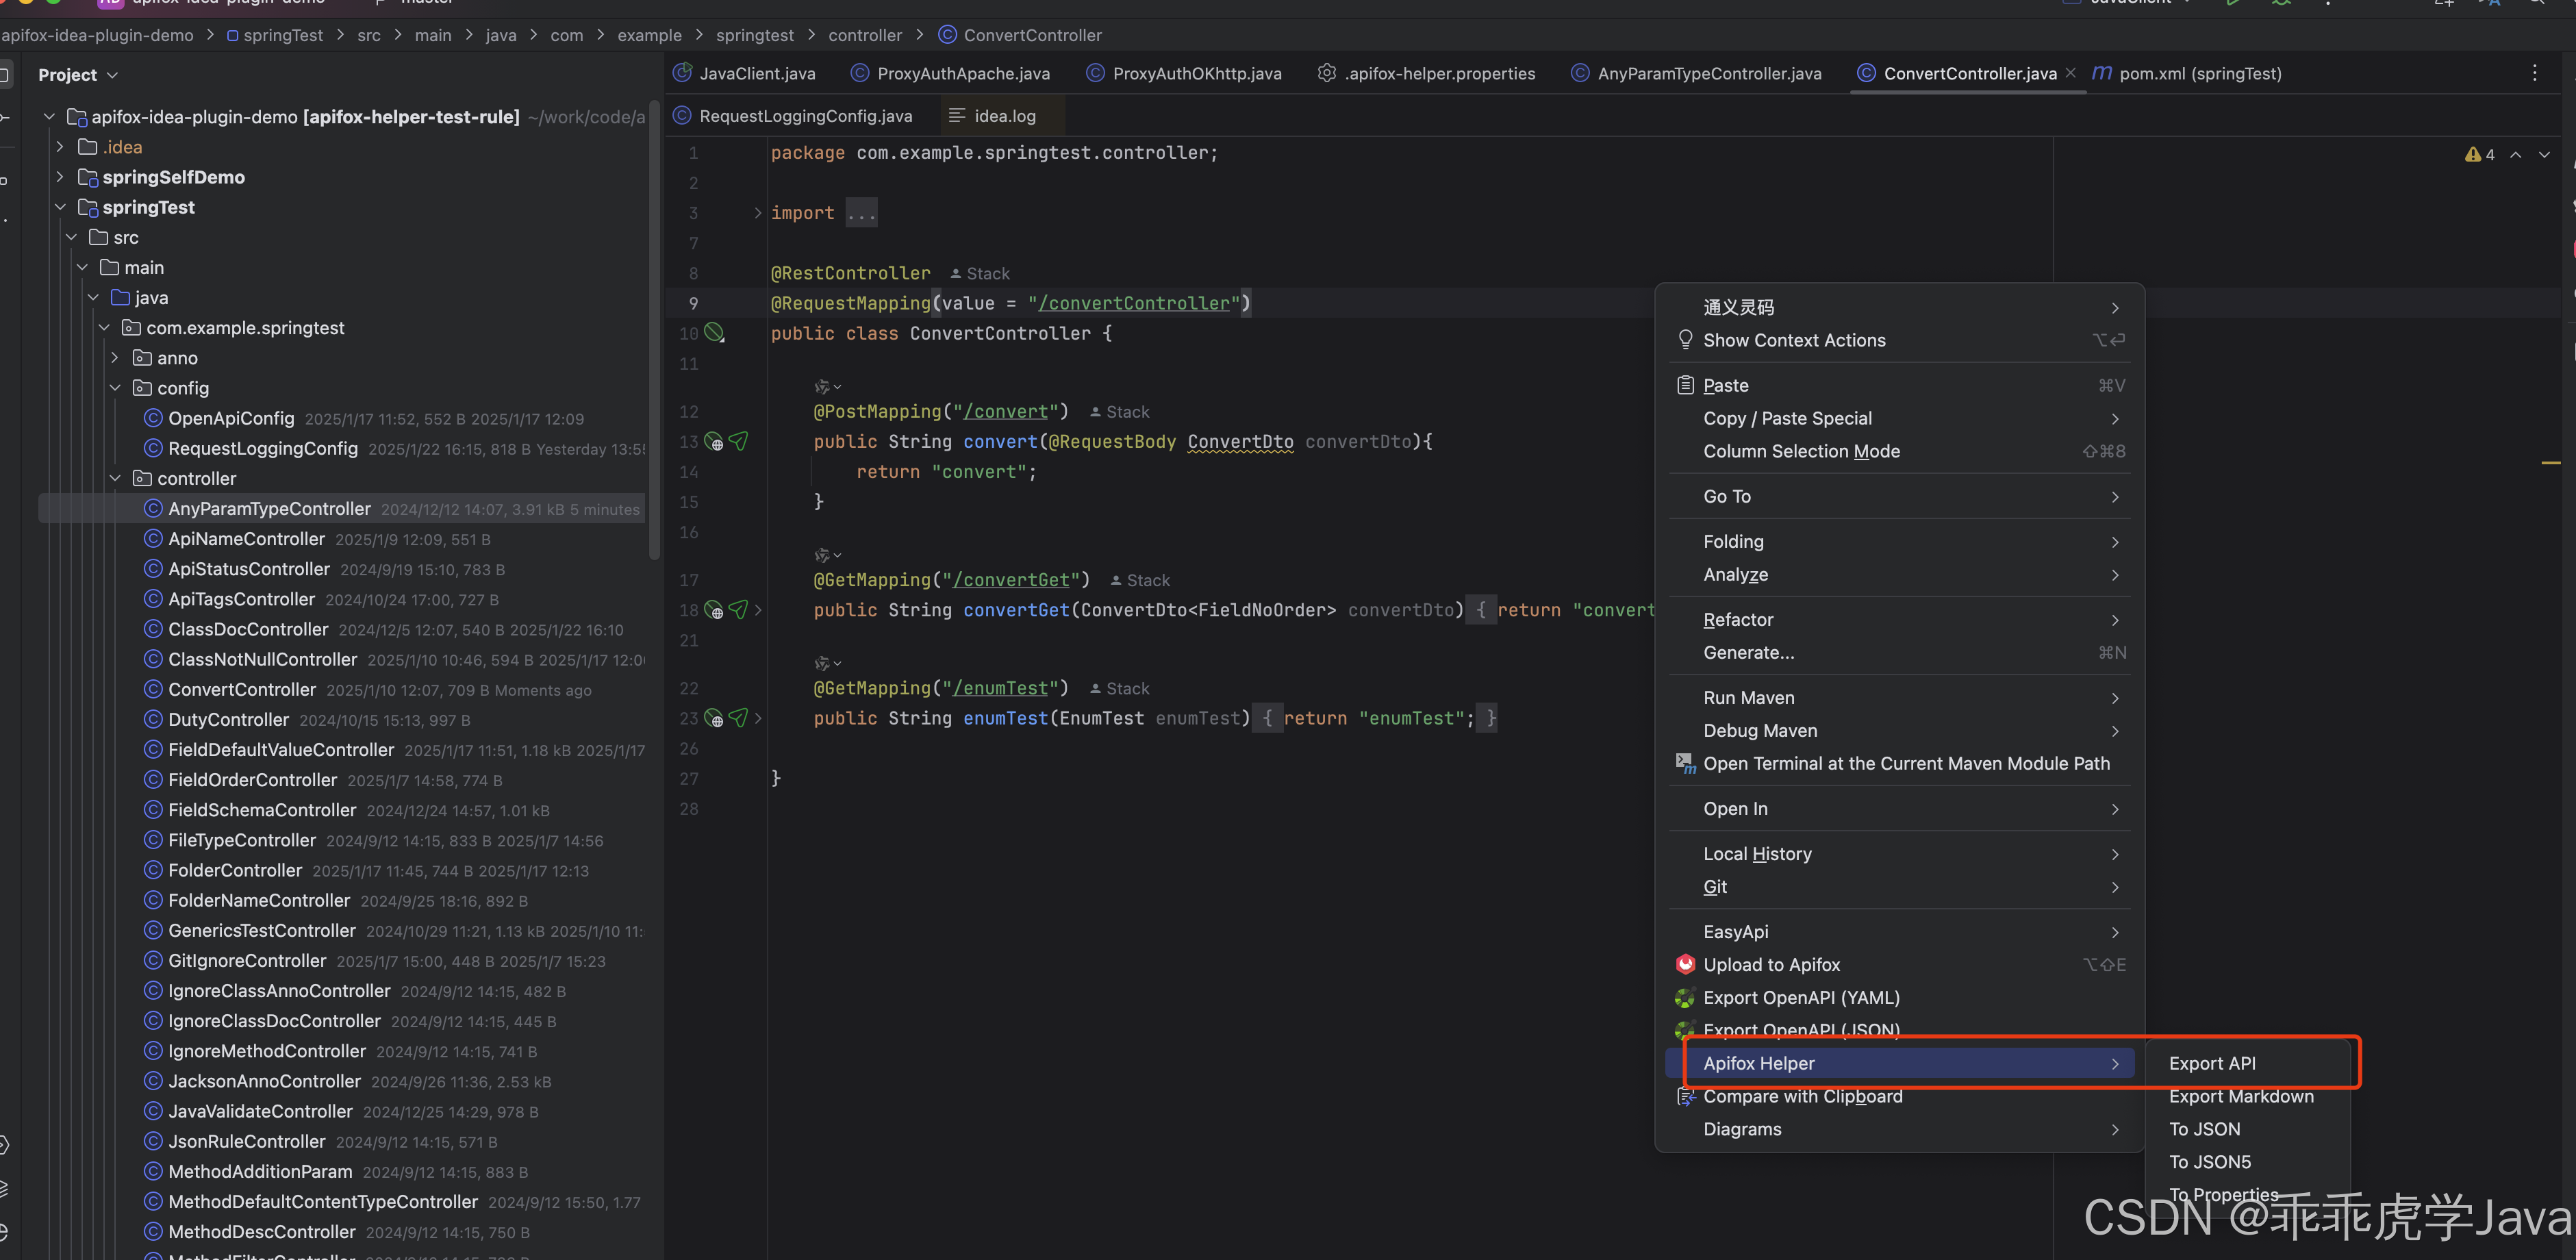
Task: Click the no-usages gutter icon on line 10
Action: pos(714,333)
